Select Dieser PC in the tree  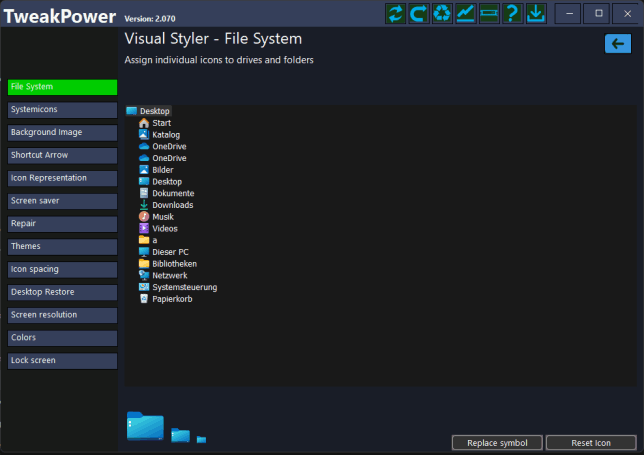click(170, 252)
